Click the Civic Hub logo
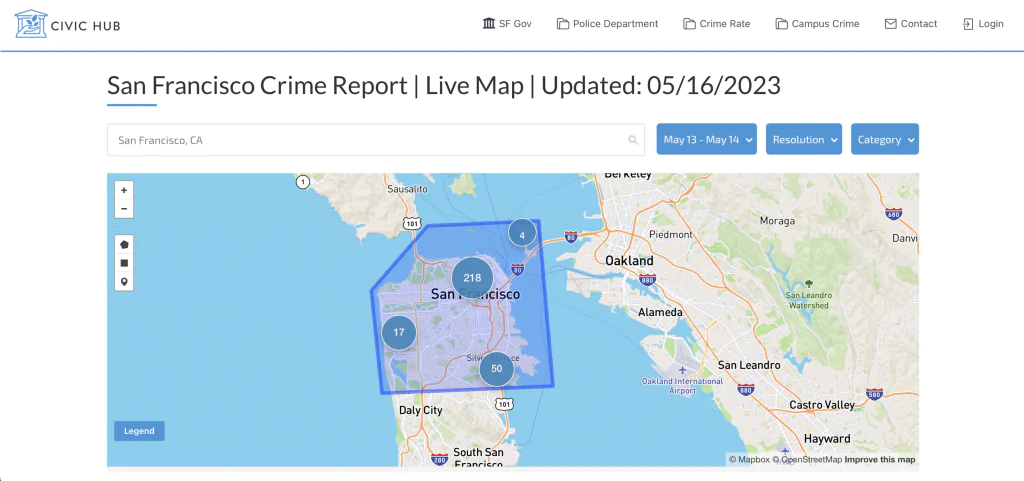Image resolution: width=1024 pixels, height=481 pixels. pyautogui.click(x=67, y=24)
